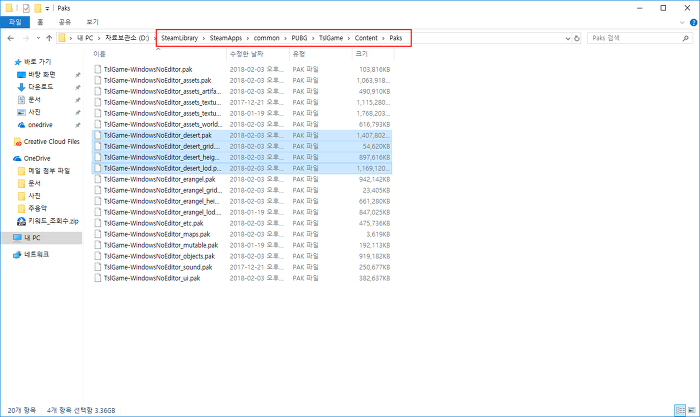Select TslGame-WindowsNoEditor_assets_world... file
The image size is (700, 417).
(x=163, y=125)
